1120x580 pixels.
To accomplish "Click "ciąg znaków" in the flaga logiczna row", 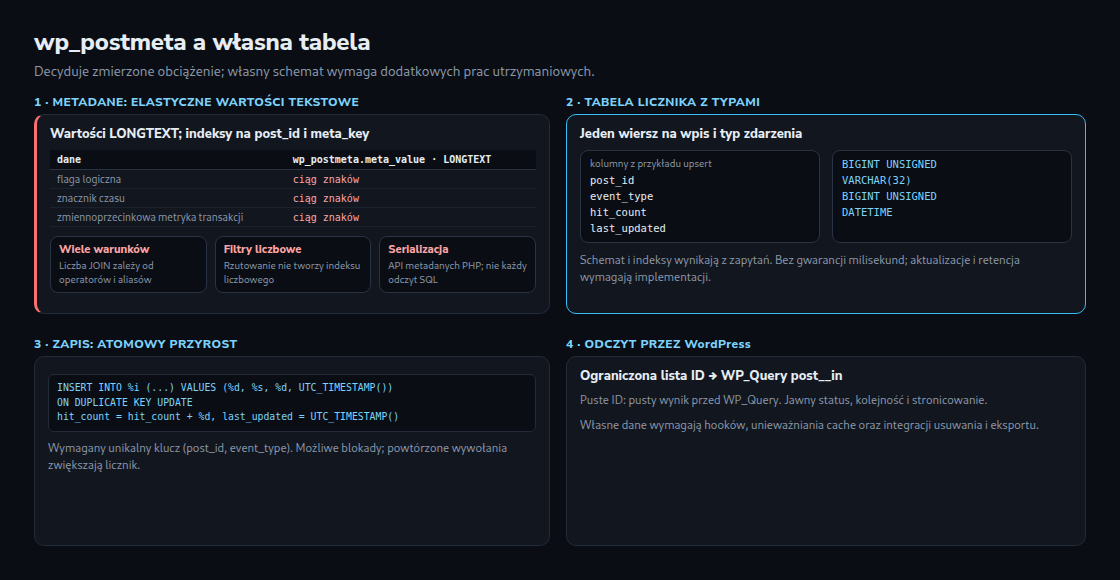I will tap(326, 179).
